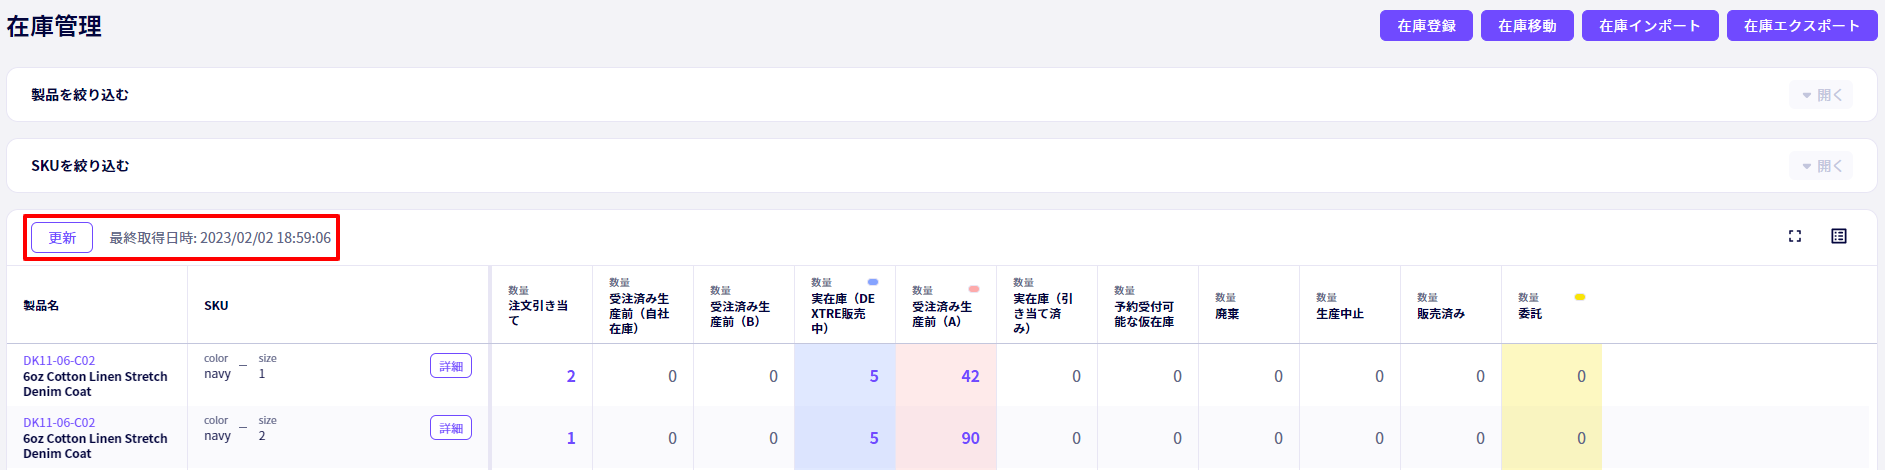Open 在庫エクスポート
The image size is (1885, 470).
click(1802, 26)
